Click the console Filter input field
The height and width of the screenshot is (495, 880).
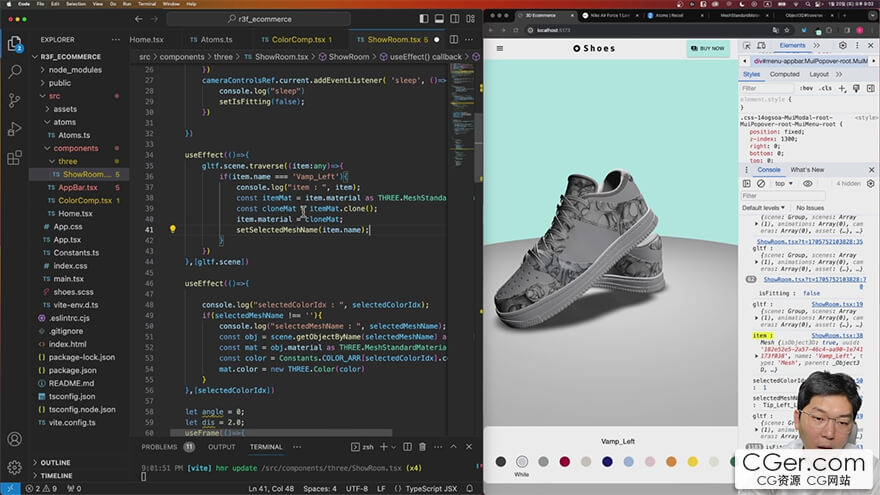click(783, 195)
